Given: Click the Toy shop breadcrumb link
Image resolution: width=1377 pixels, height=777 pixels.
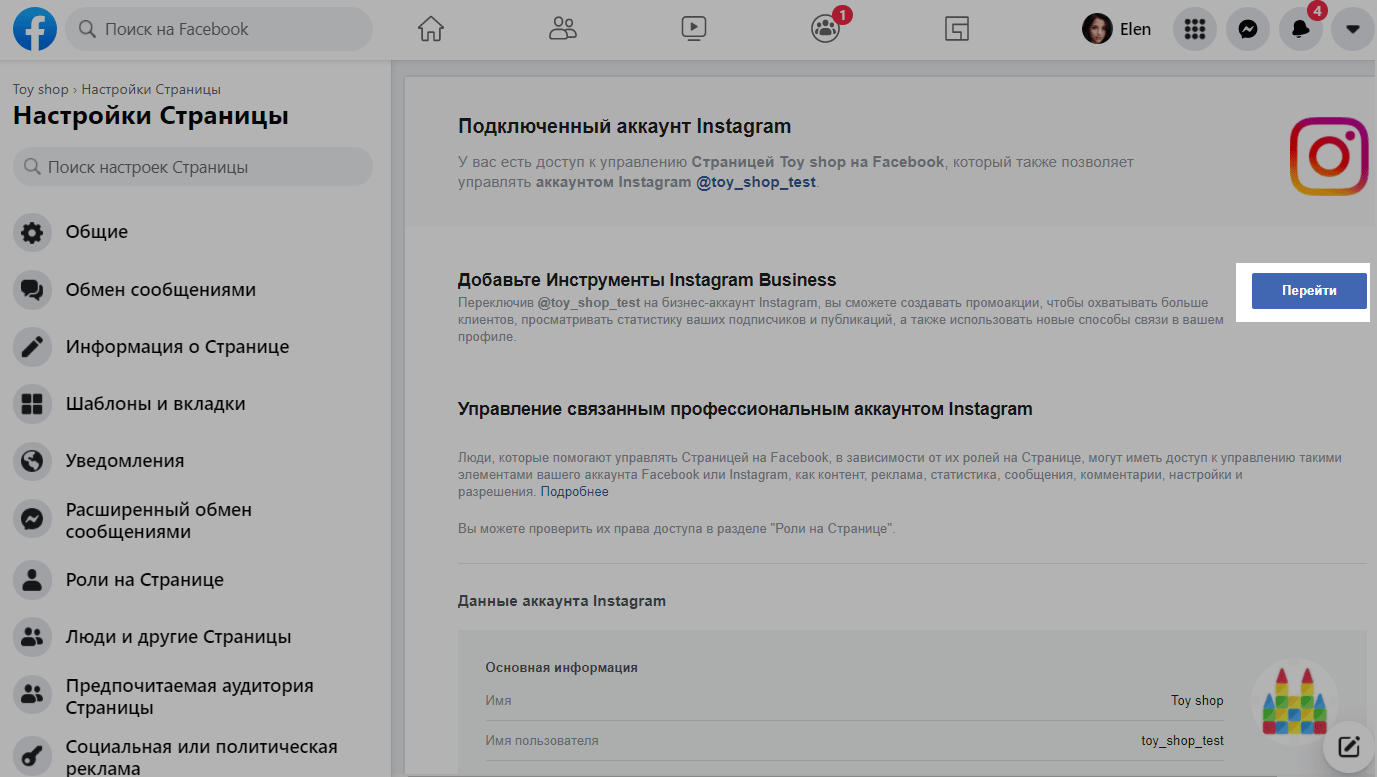Looking at the screenshot, I should pos(40,89).
